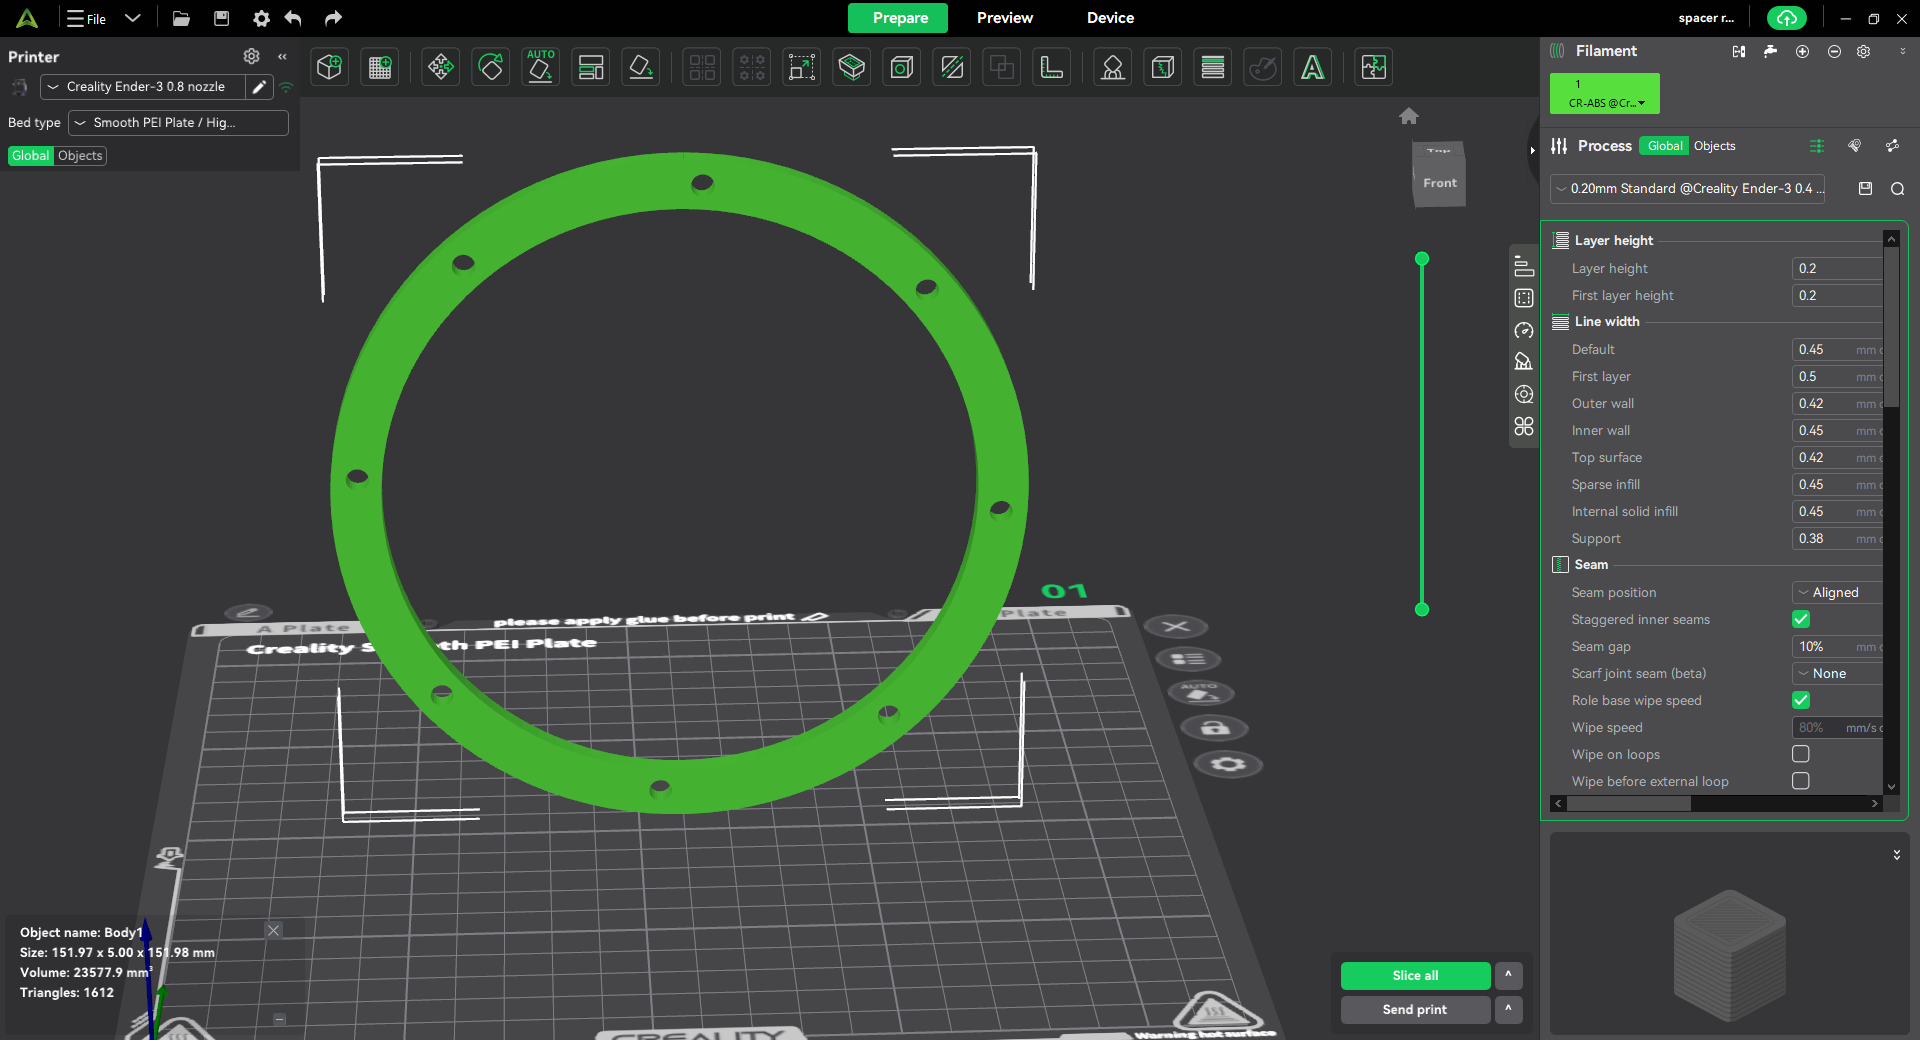Click the cloud upload icon

[1787, 18]
